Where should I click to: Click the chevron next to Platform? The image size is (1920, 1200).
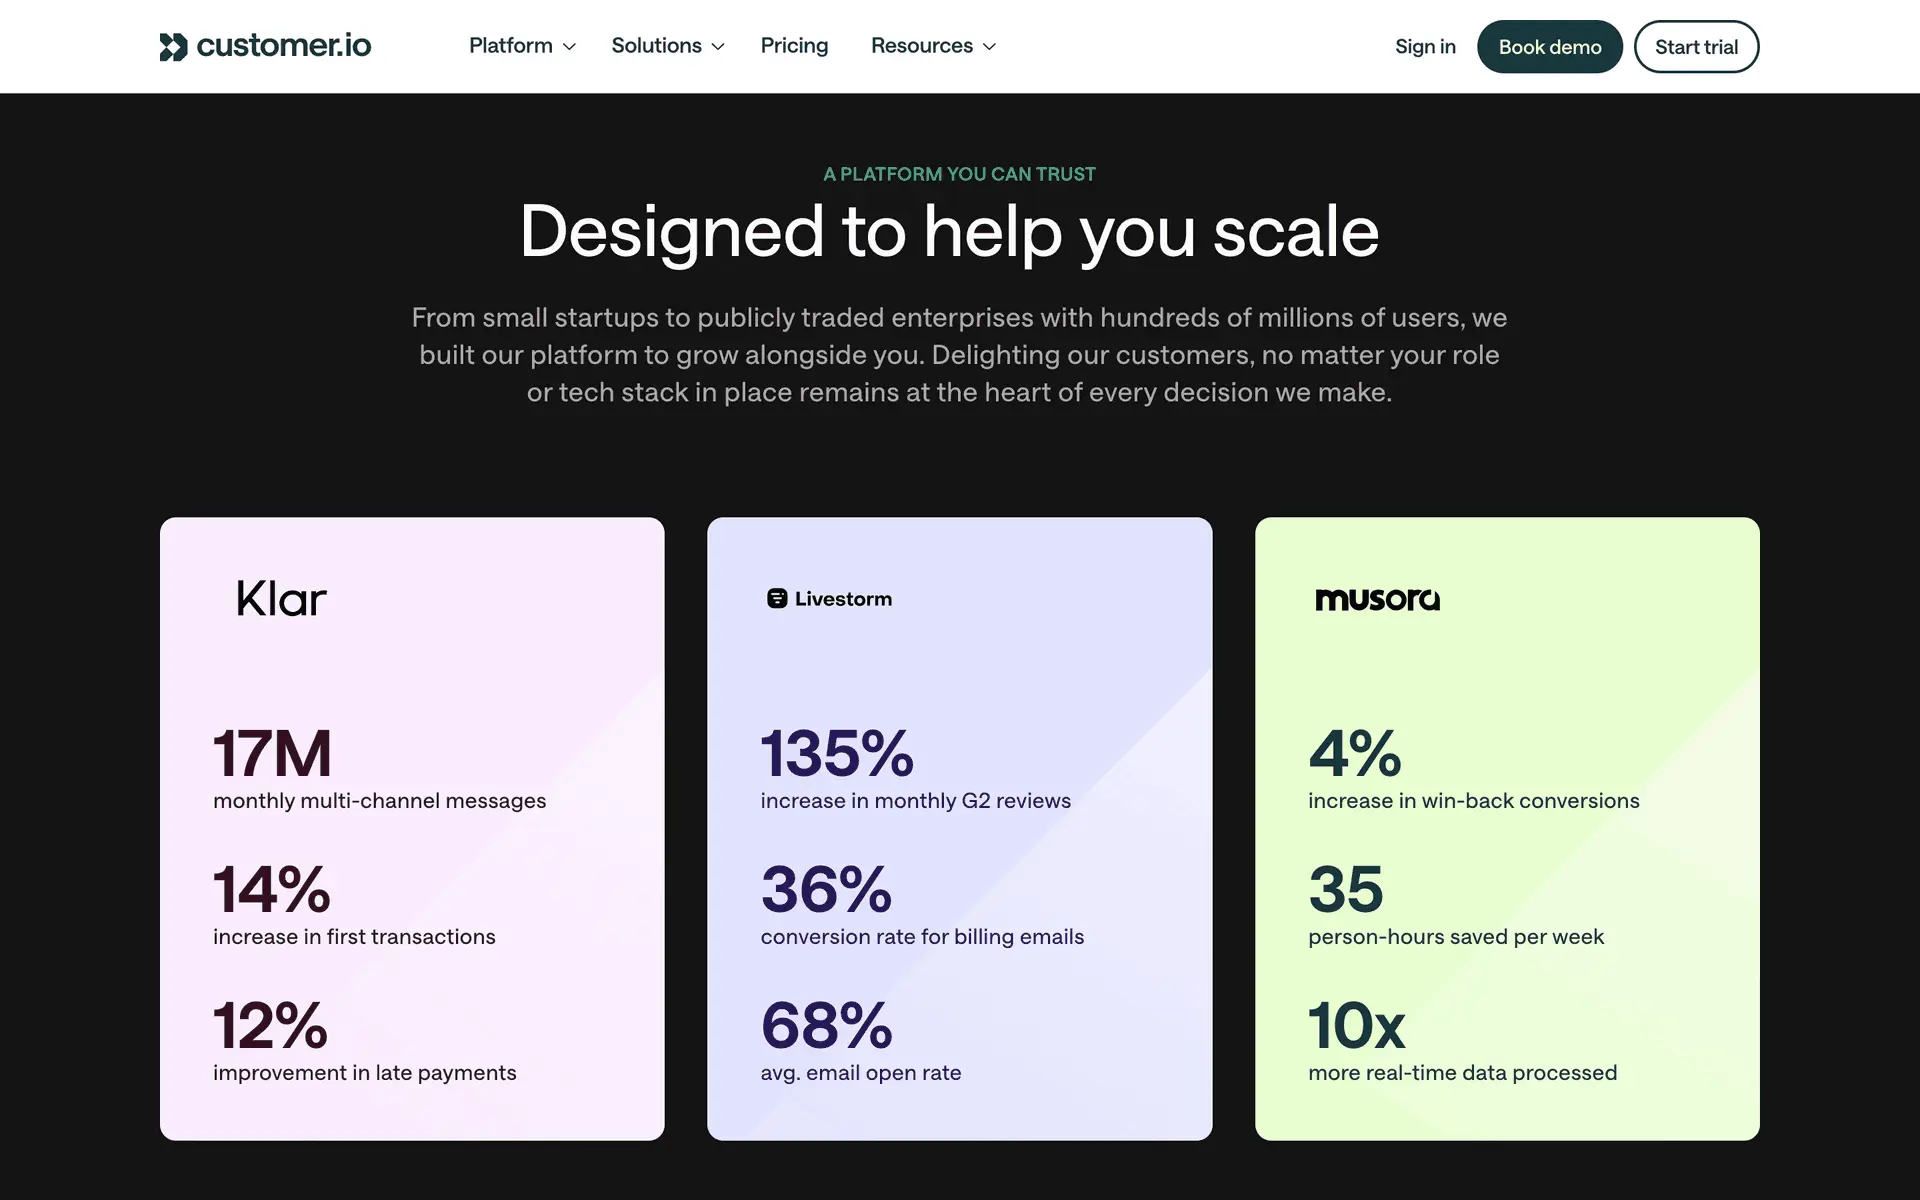(570, 47)
